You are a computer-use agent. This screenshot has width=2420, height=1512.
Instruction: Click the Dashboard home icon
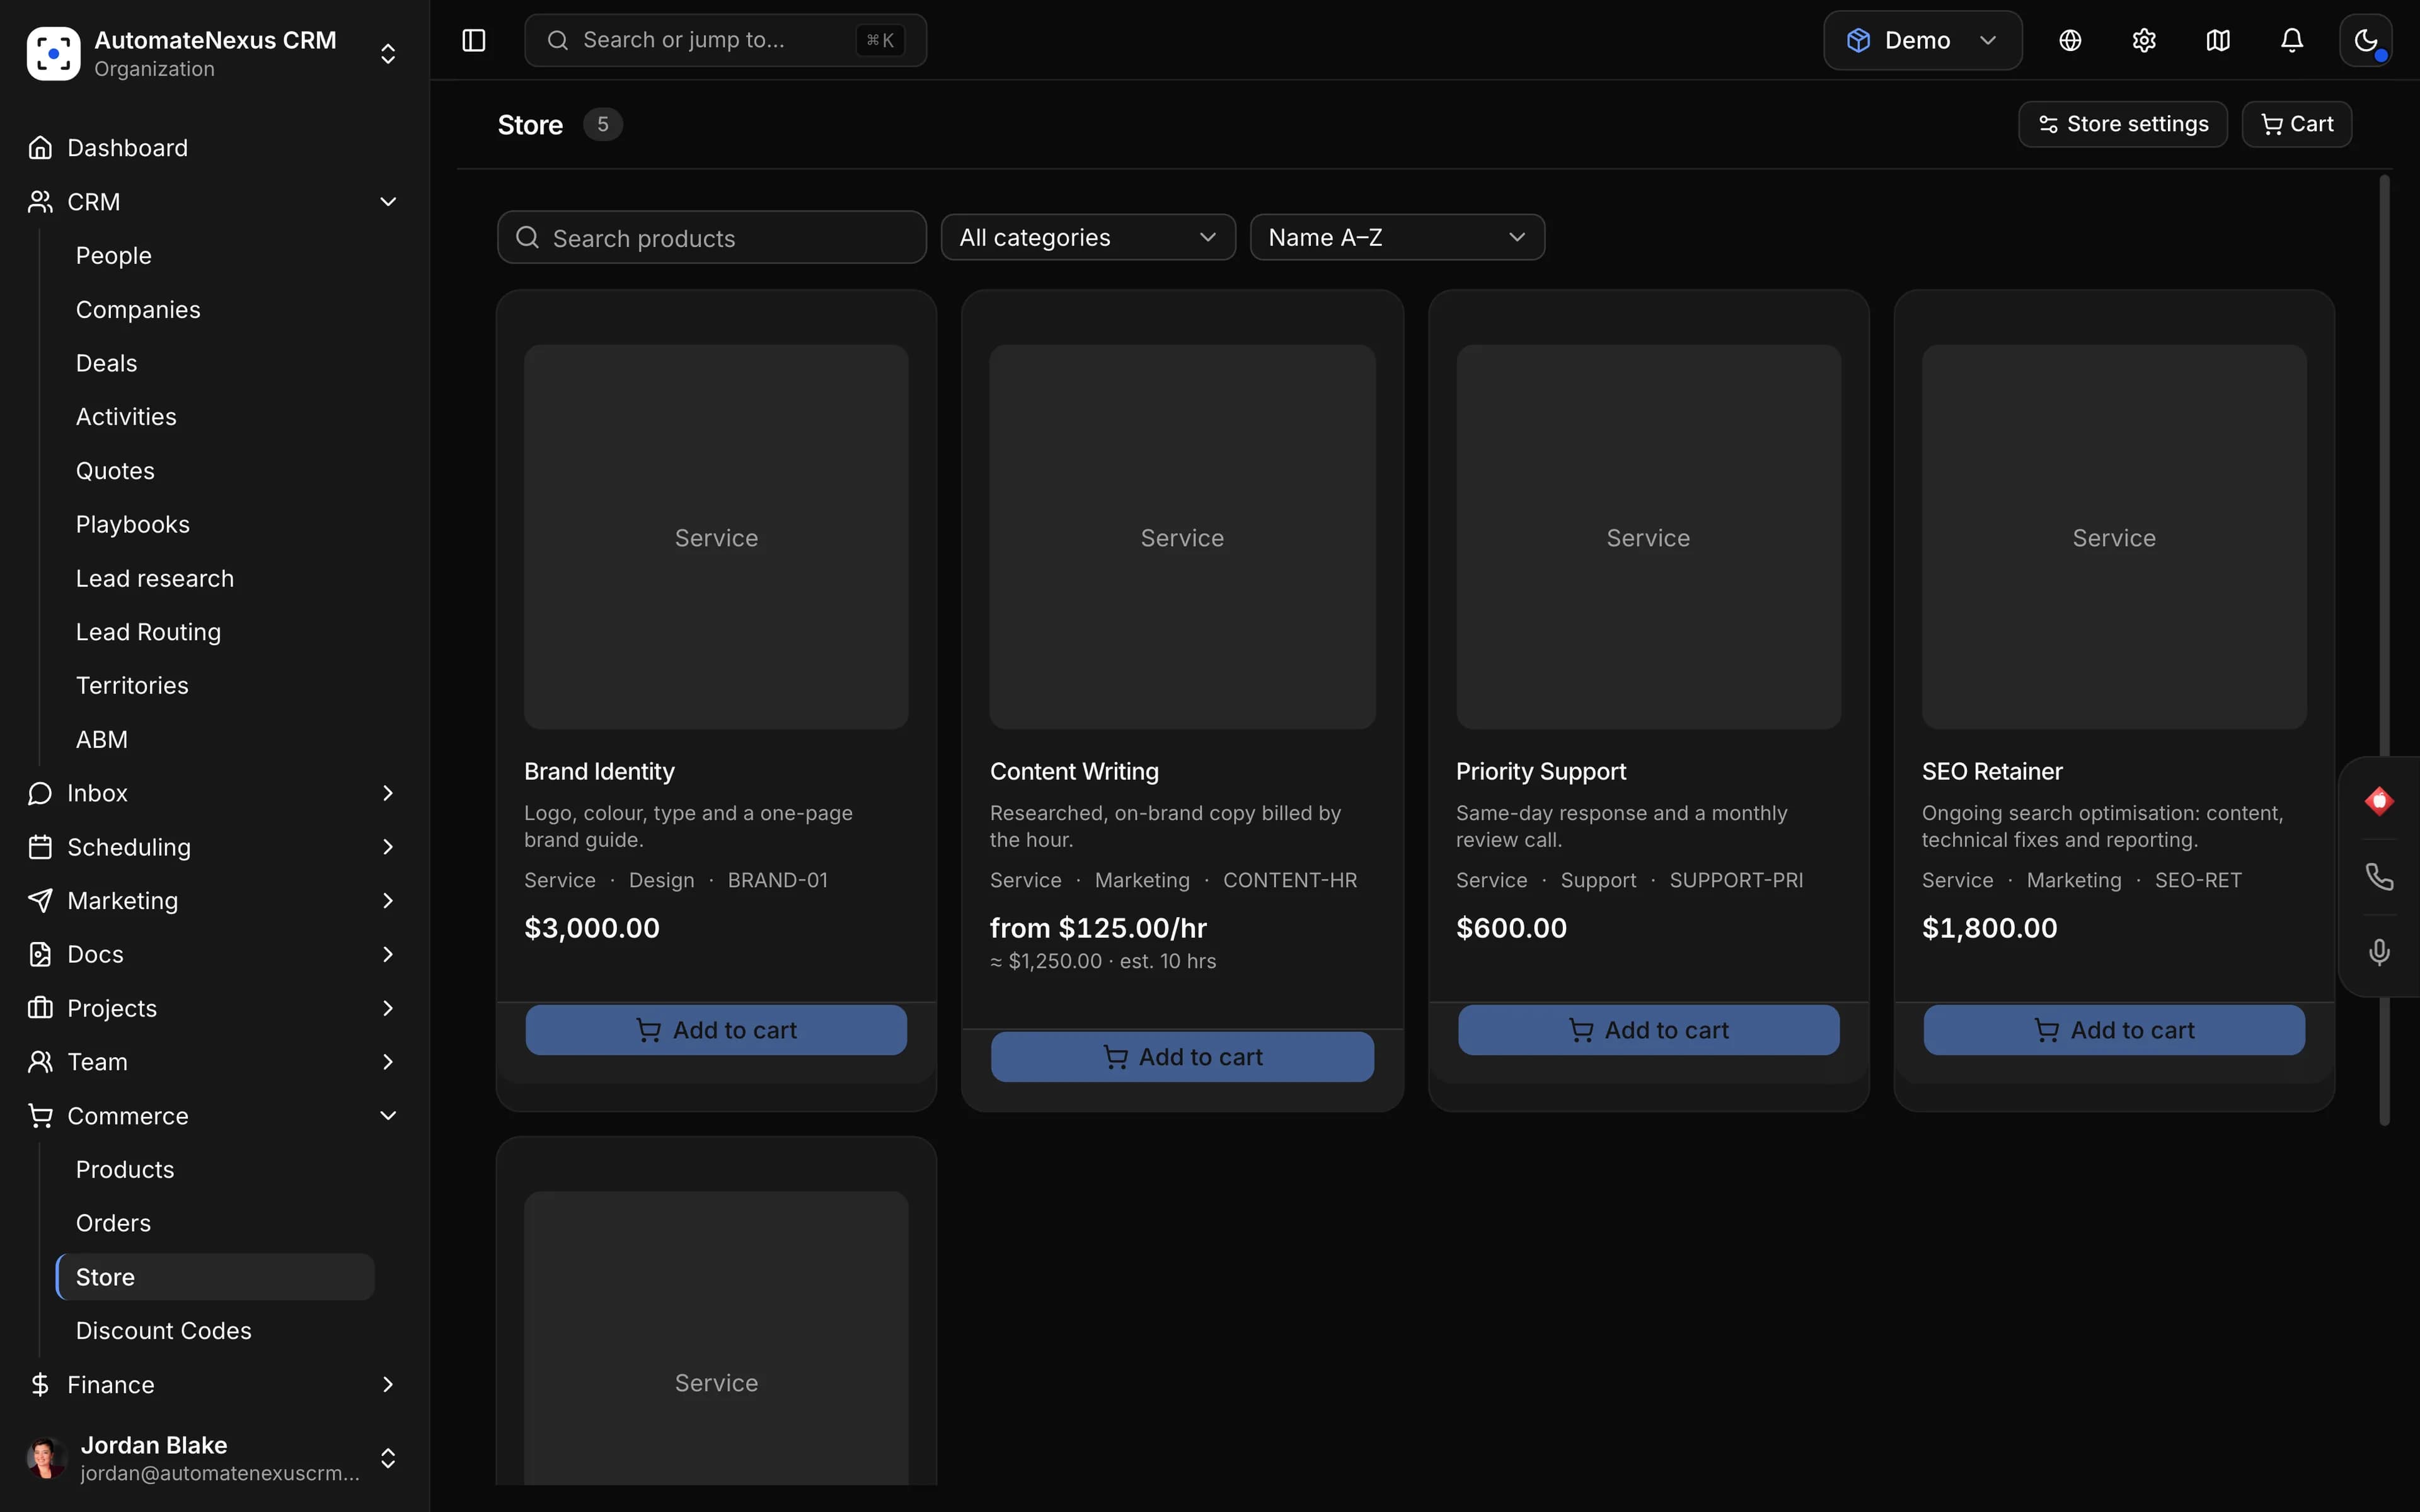pyautogui.click(x=40, y=148)
